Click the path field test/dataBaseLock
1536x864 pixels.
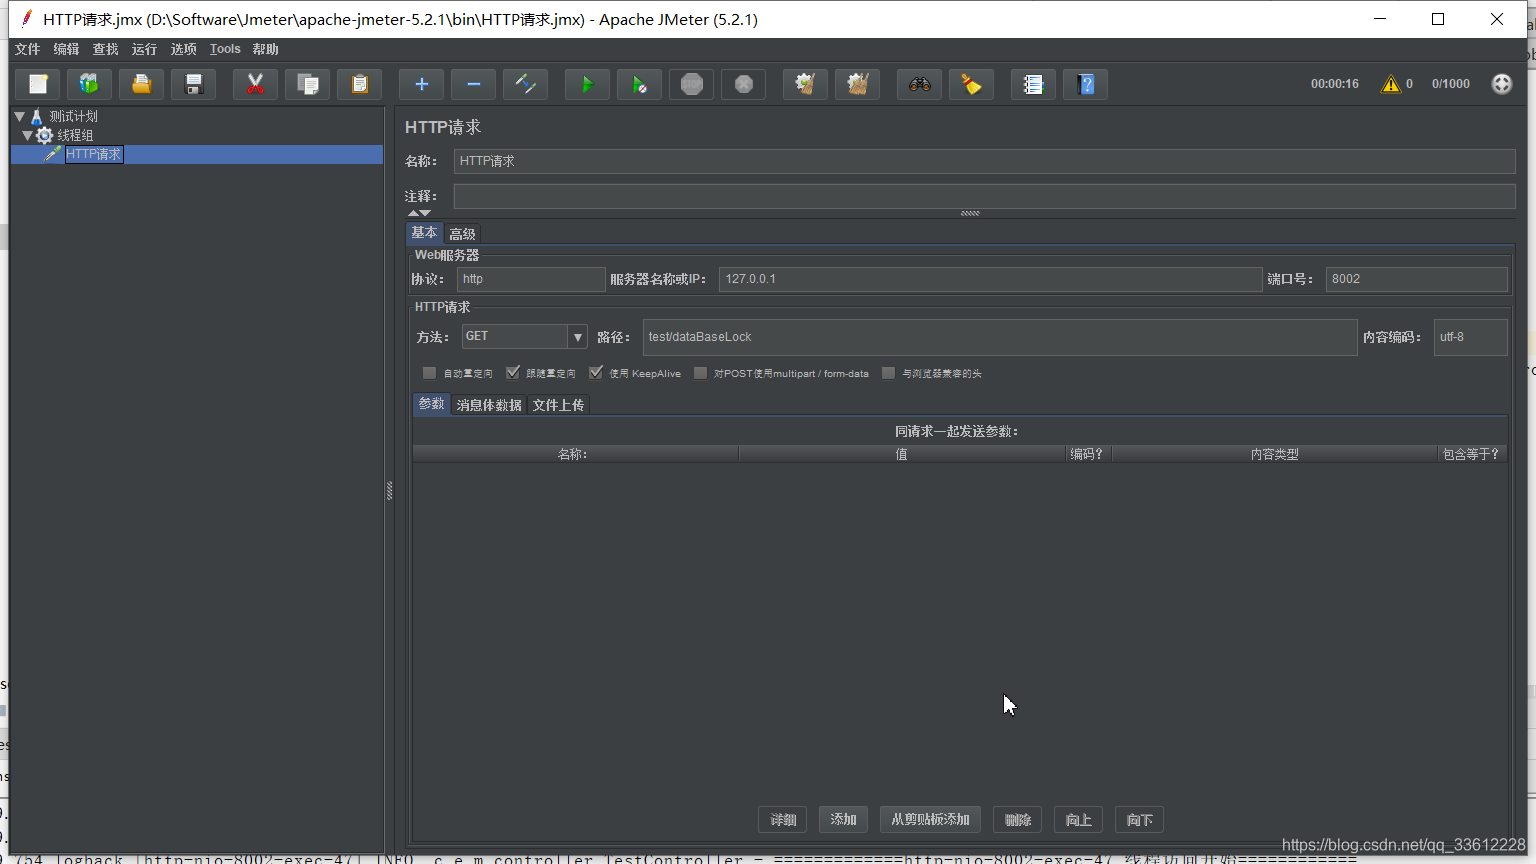coord(999,337)
